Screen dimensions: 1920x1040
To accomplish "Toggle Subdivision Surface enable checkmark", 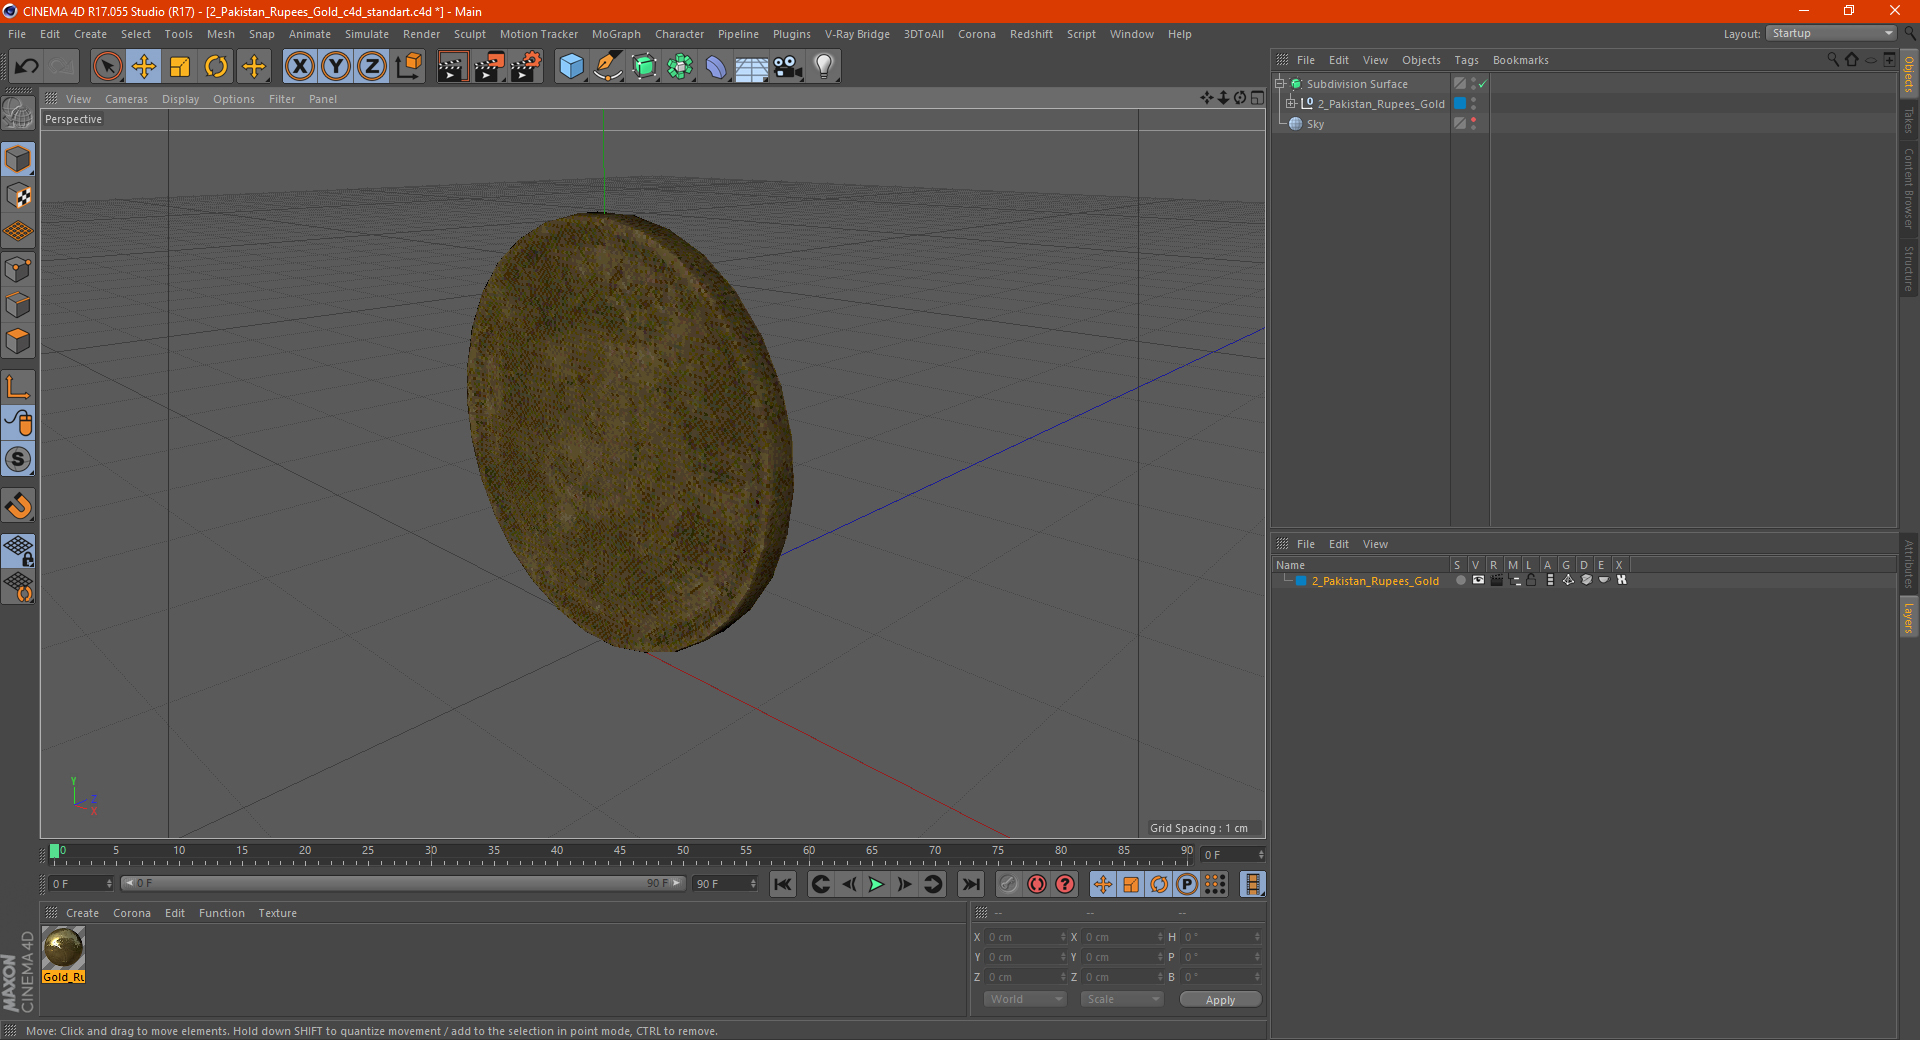I will point(1483,84).
